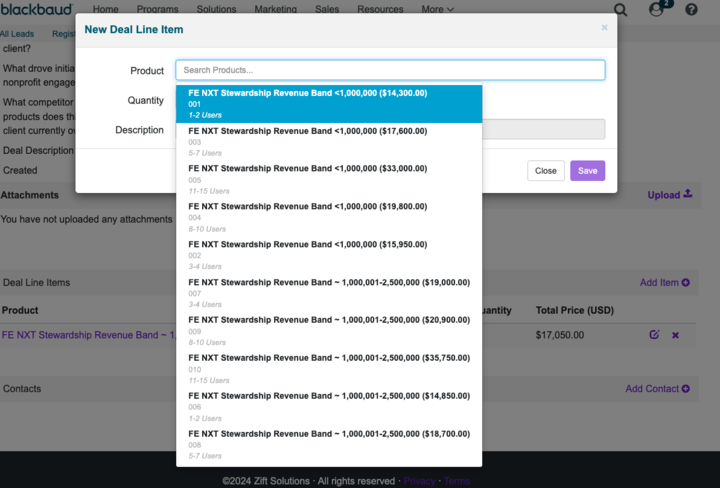This screenshot has width=720, height=488.
Task: Click Add Item for deal line items
Action: 664,282
